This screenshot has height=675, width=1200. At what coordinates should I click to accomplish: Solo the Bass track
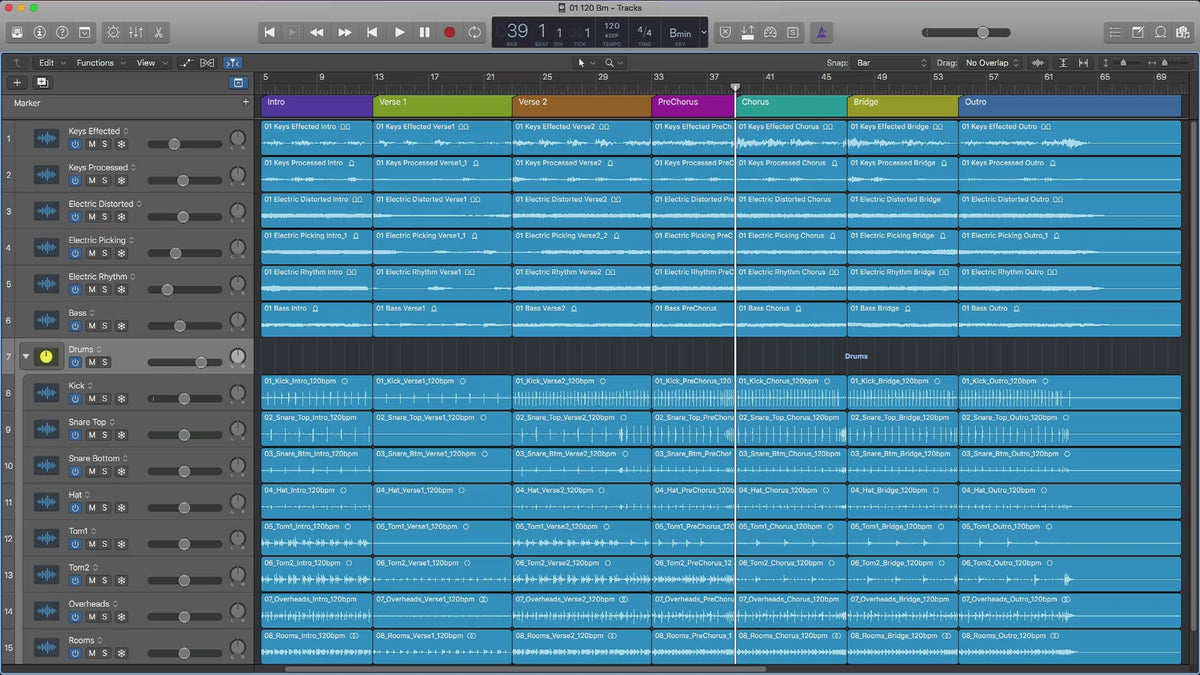pyautogui.click(x=105, y=326)
